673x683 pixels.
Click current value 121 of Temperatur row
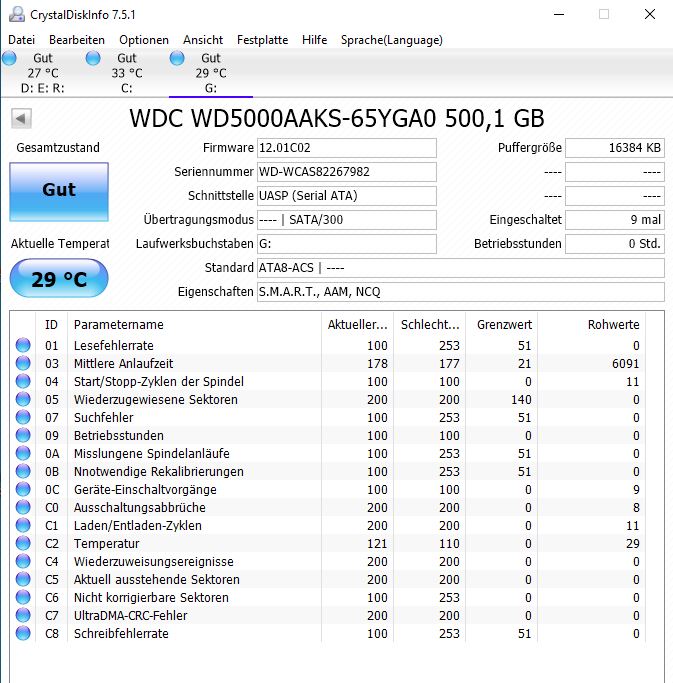pyautogui.click(x=377, y=544)
